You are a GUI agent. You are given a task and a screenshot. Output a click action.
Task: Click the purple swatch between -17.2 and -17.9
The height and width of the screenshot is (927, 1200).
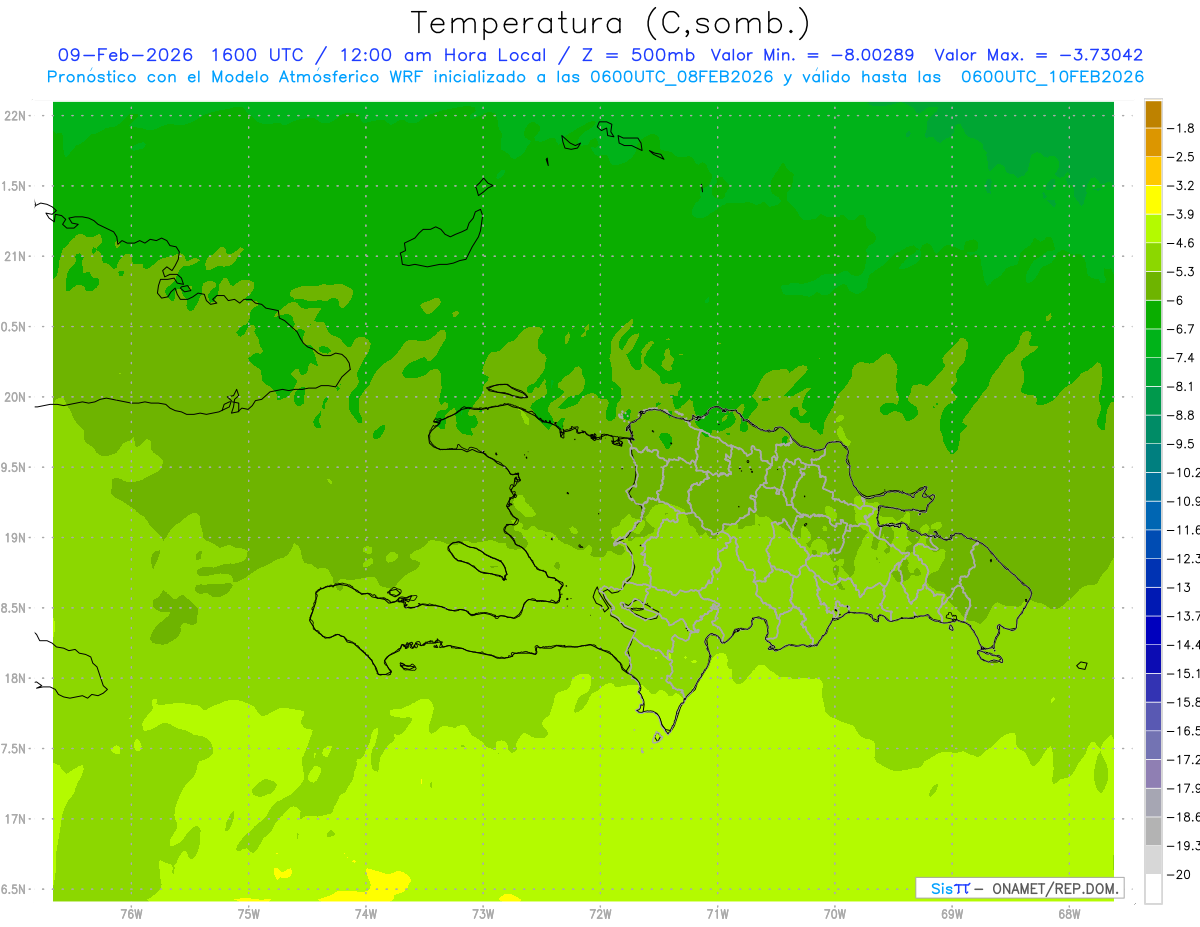(x=1153, y=774)
